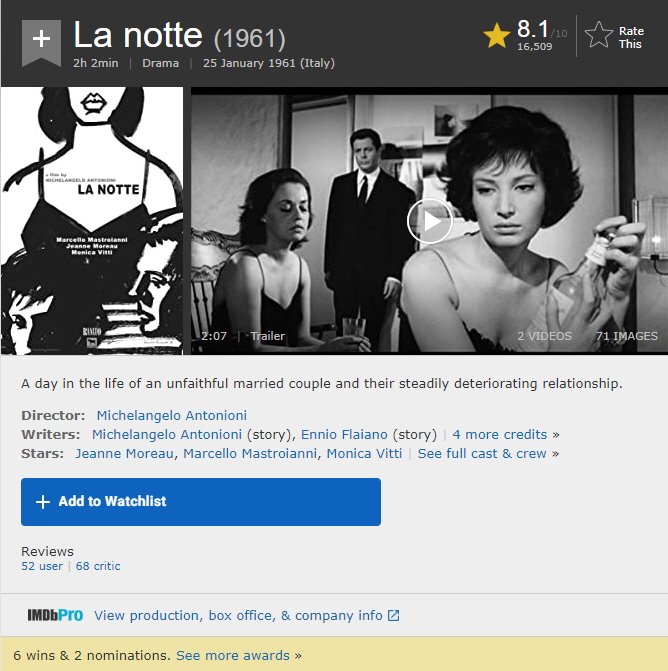The height and width of the screenshot is (671, 668).
Task: Expand See more awards
Action: [x=234, y=656]
